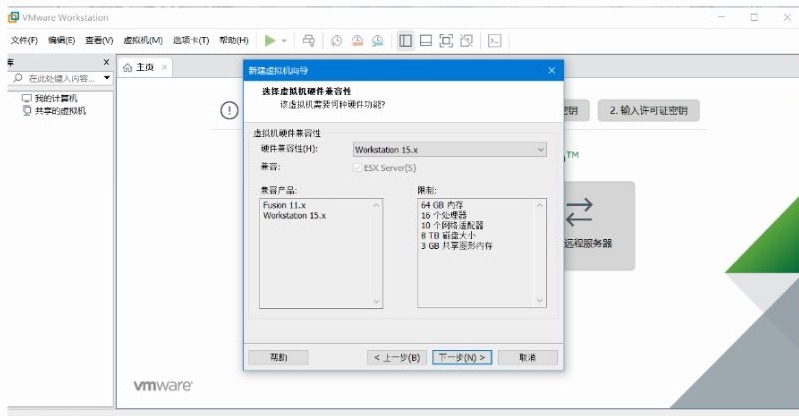Open the 选项卡(T) menu
Screen dimensions: 799x416
point(191,40)
